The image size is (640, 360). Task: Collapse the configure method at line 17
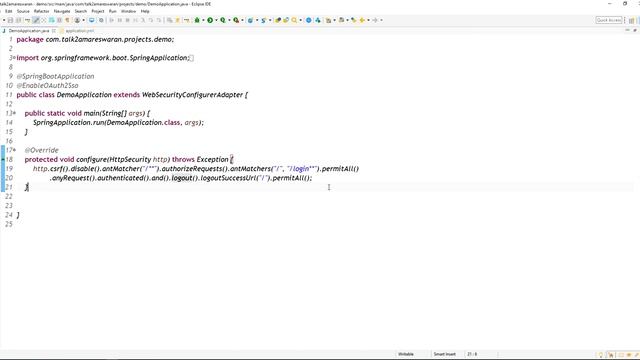pos(15,150)
